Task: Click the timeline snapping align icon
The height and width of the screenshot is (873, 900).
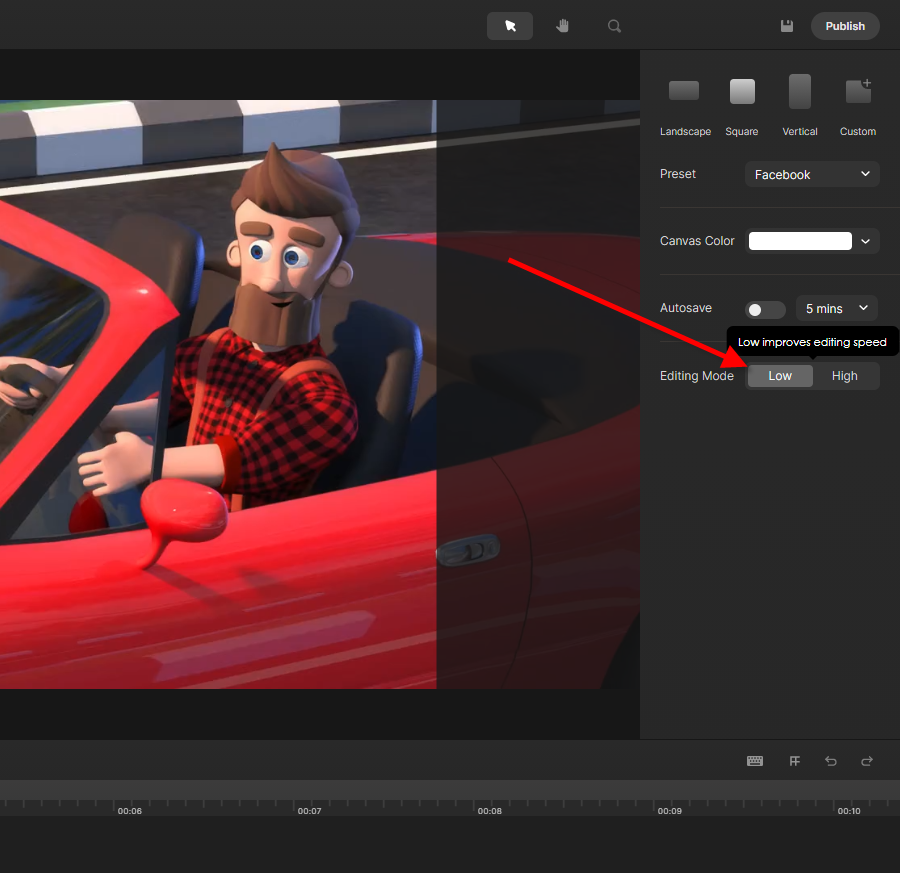Action: [x=794, y=761]
